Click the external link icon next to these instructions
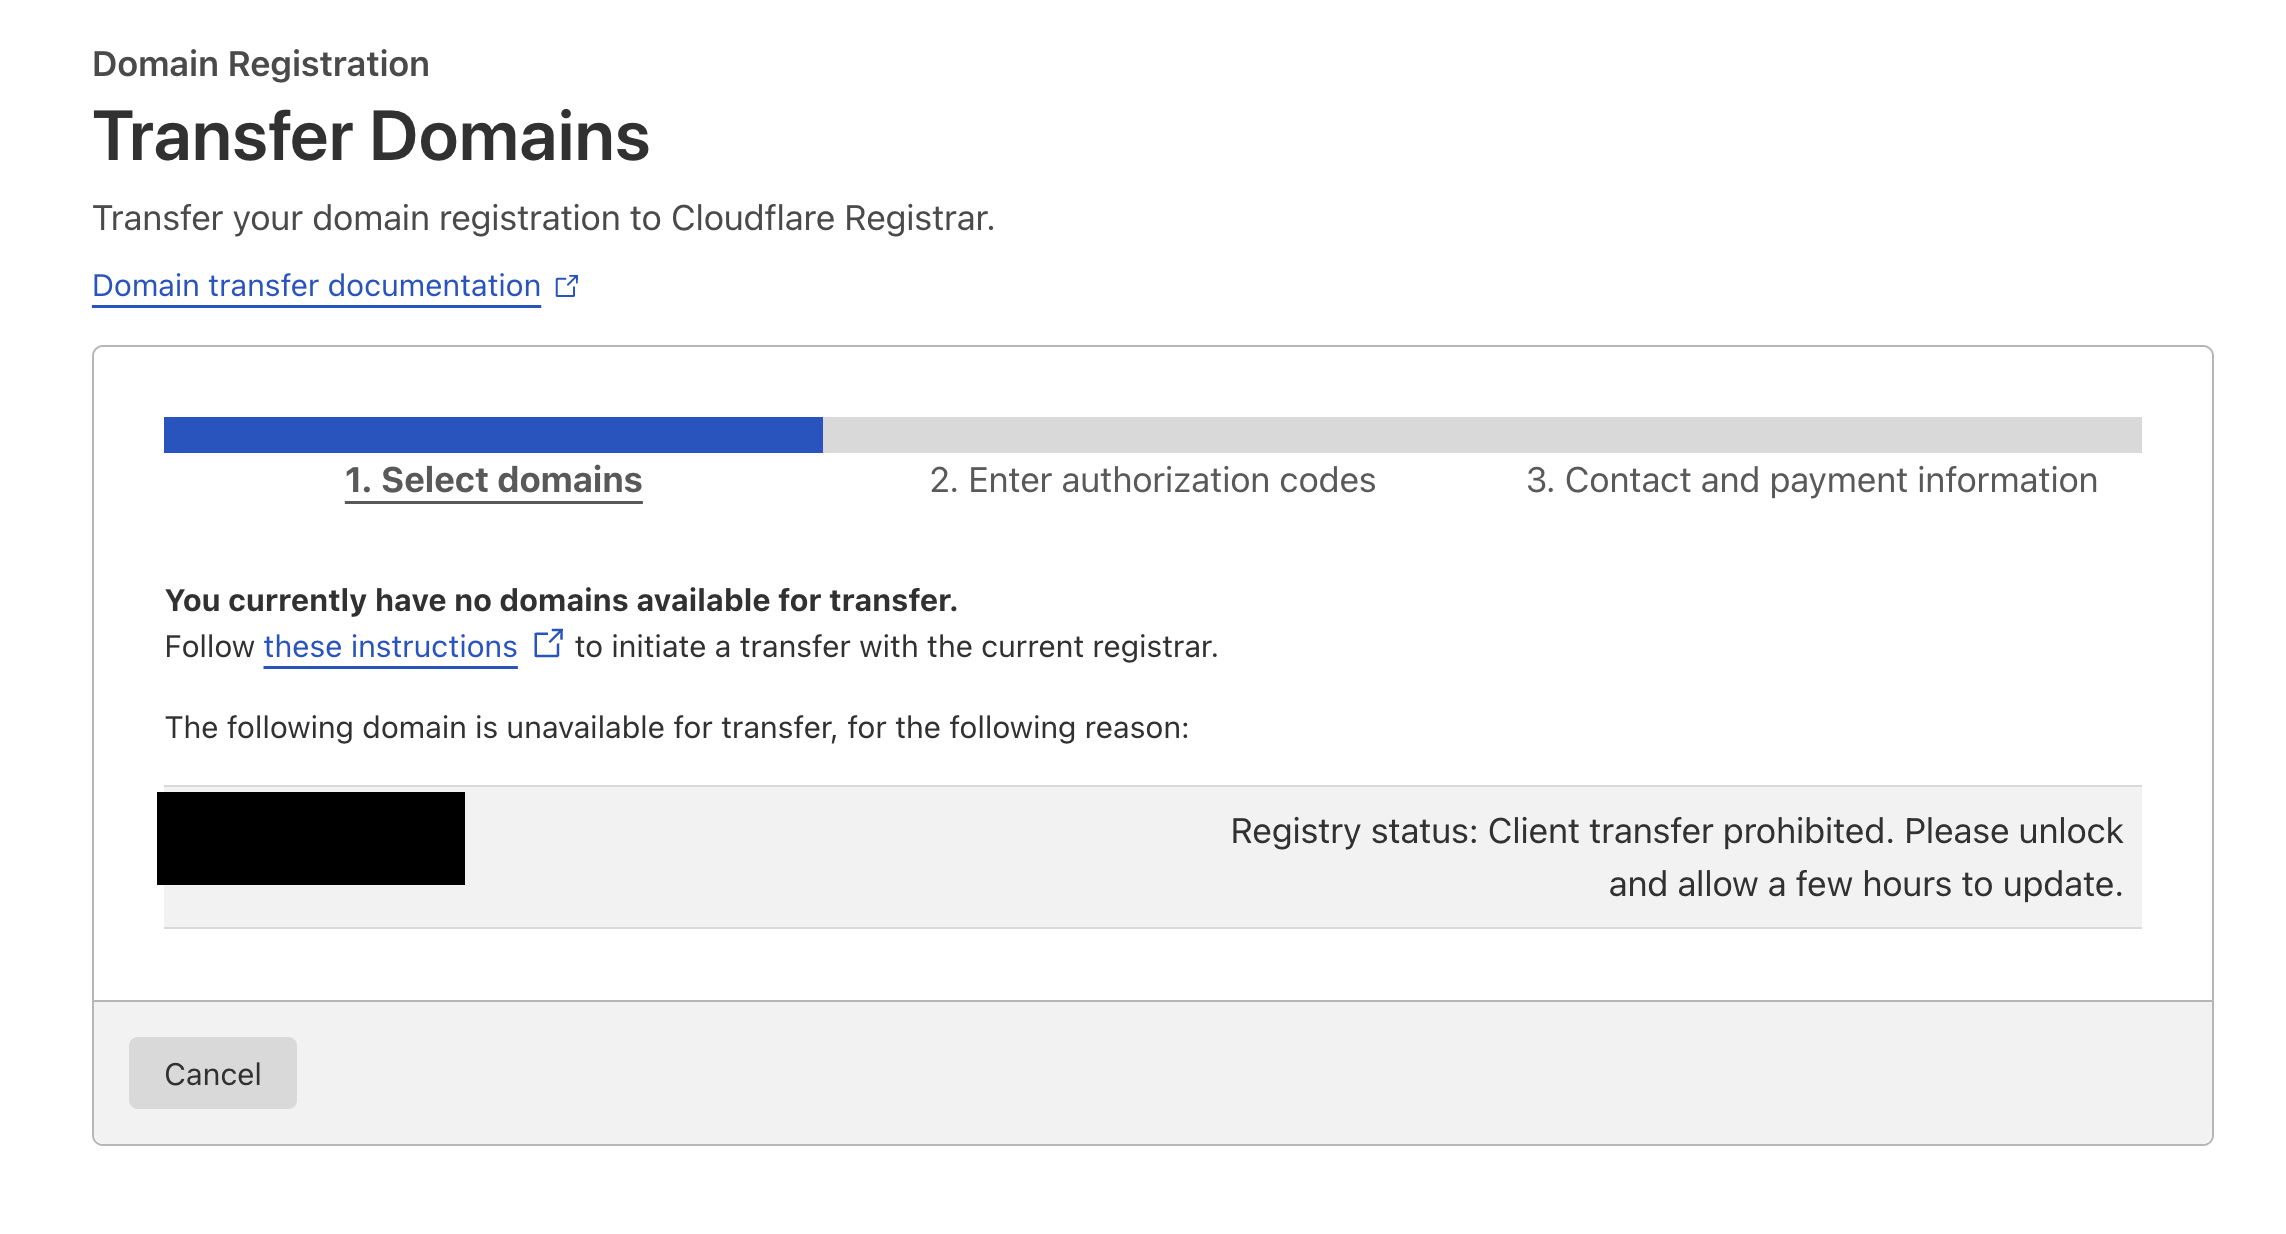 click(x=548, y=645)
